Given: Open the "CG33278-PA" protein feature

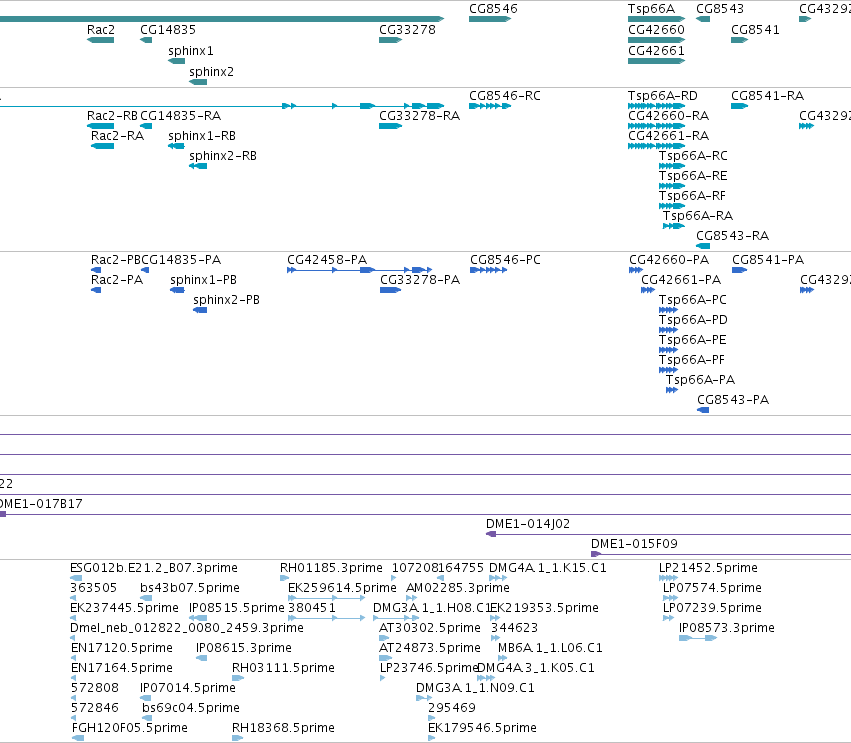Looking at the screenshot, I should coord(420,281).
